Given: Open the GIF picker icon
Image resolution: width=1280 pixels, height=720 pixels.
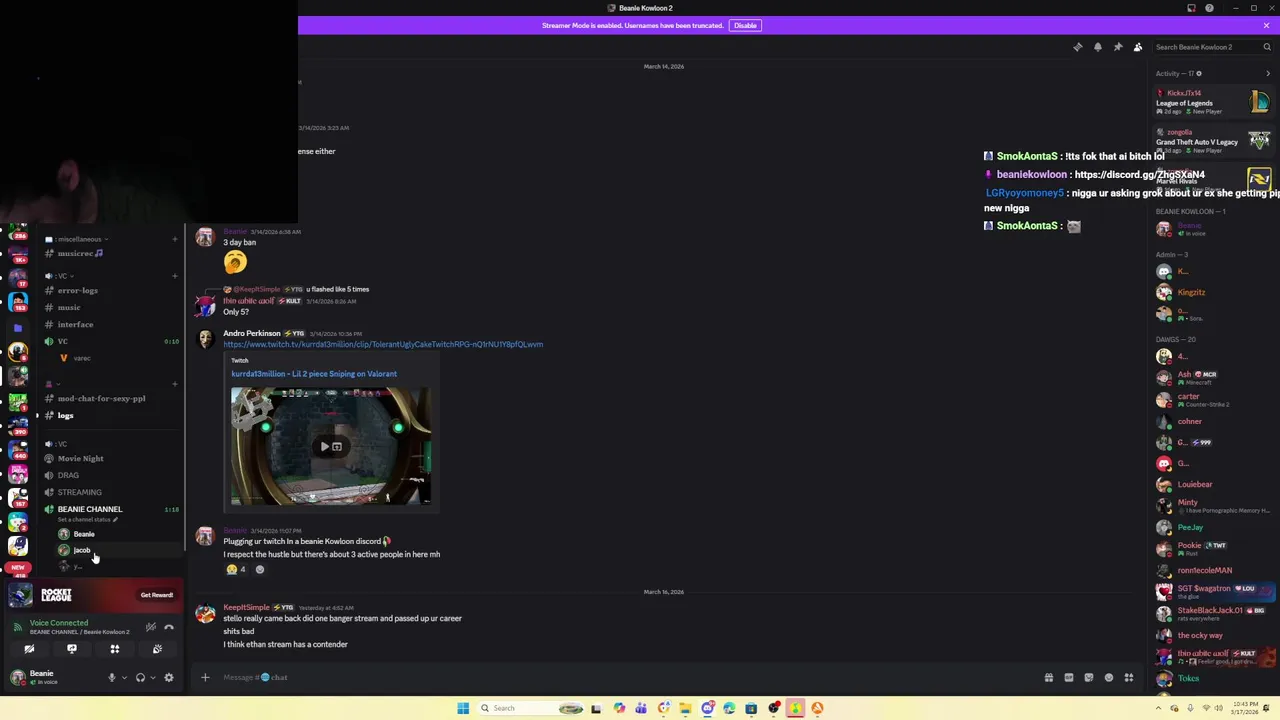Looking at the screenshot, I should coord(1068,677).
